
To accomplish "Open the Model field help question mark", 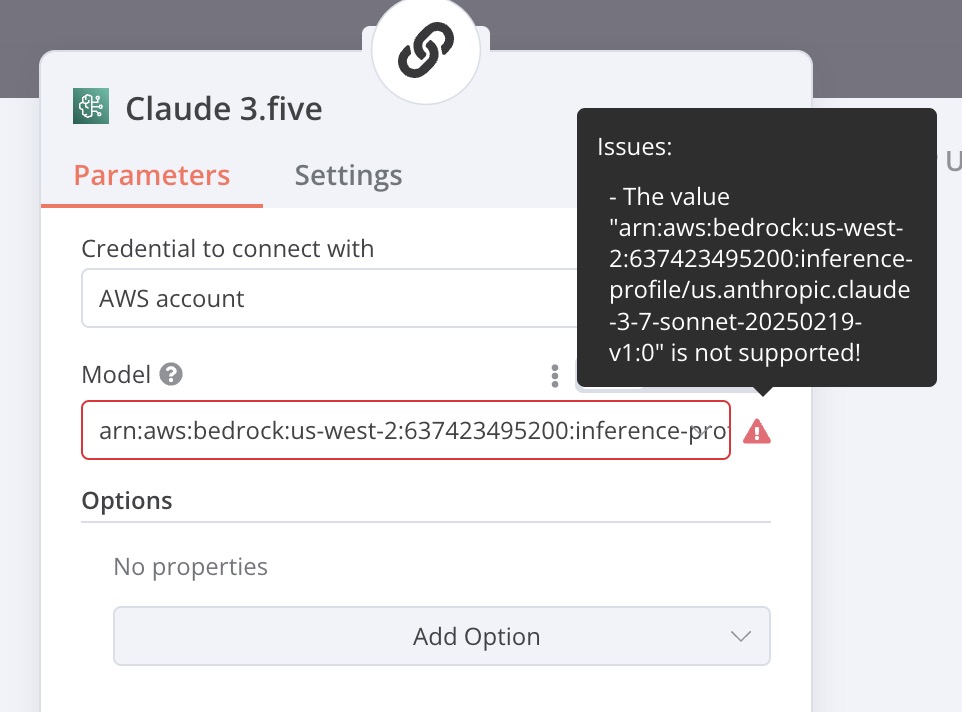I will click(171, 374).
